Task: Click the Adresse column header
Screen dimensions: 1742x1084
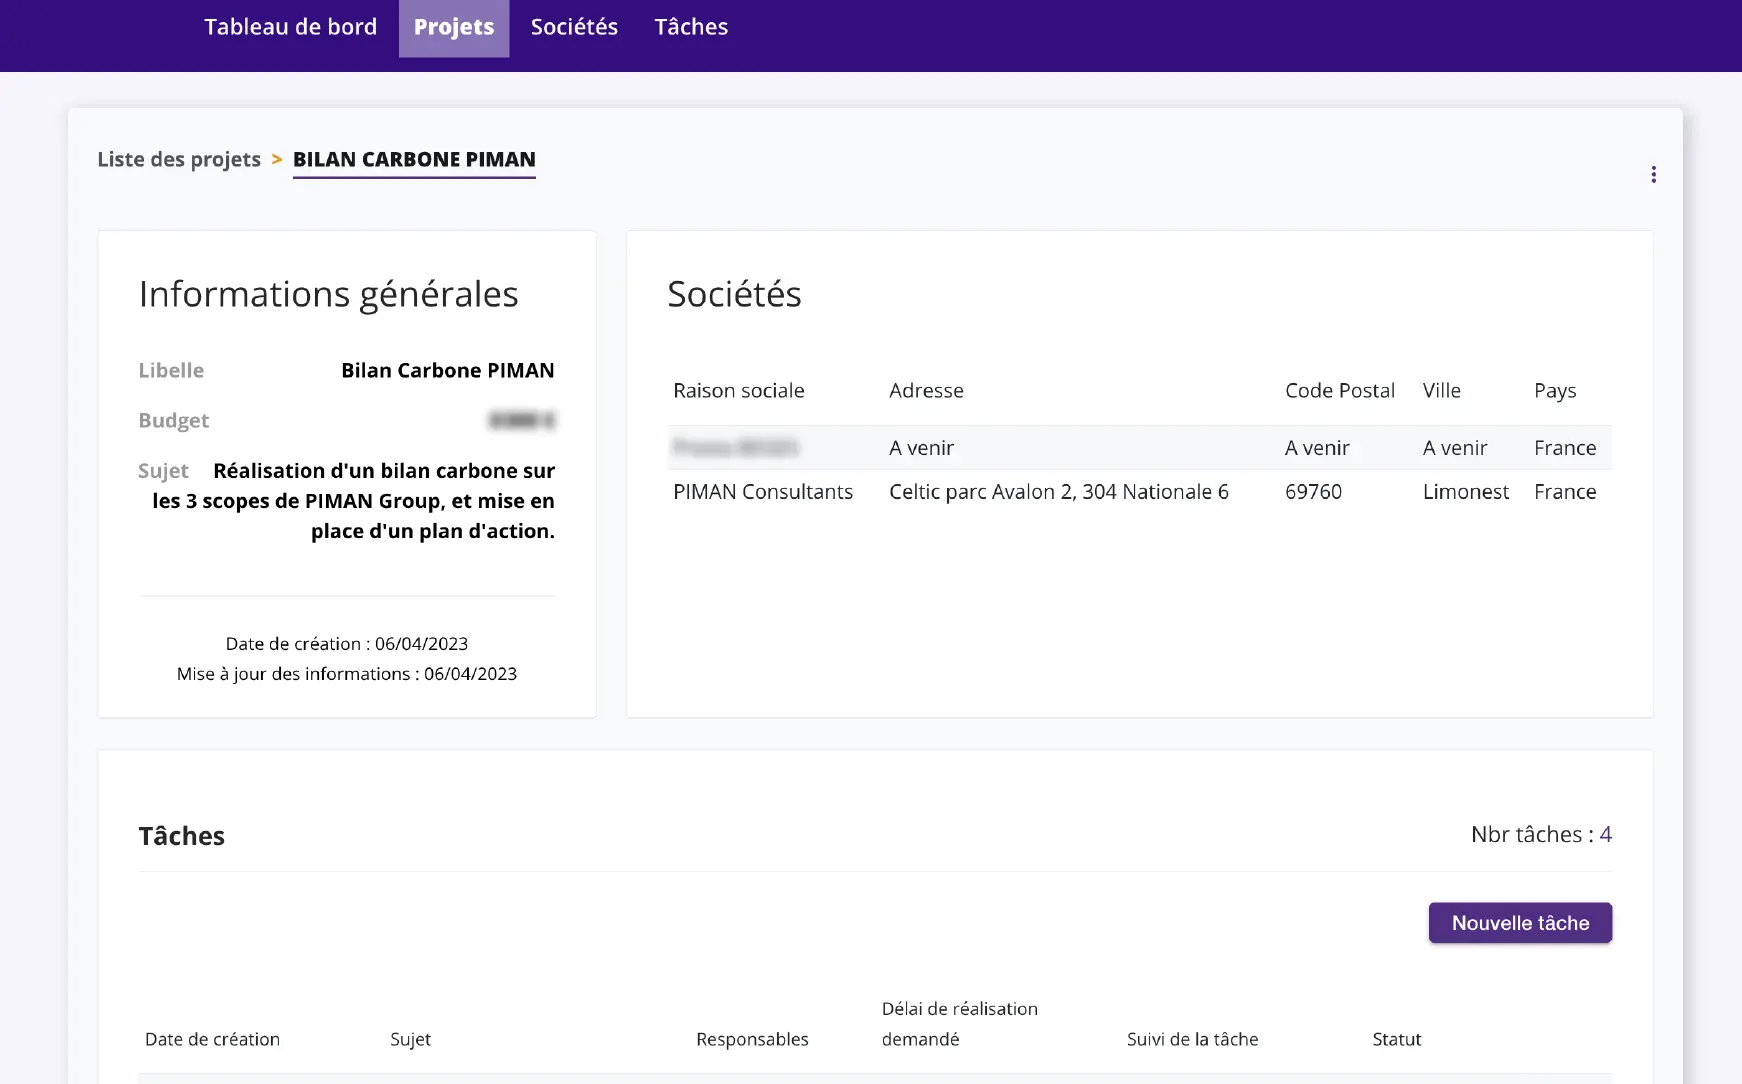Action: pos(926,391)
